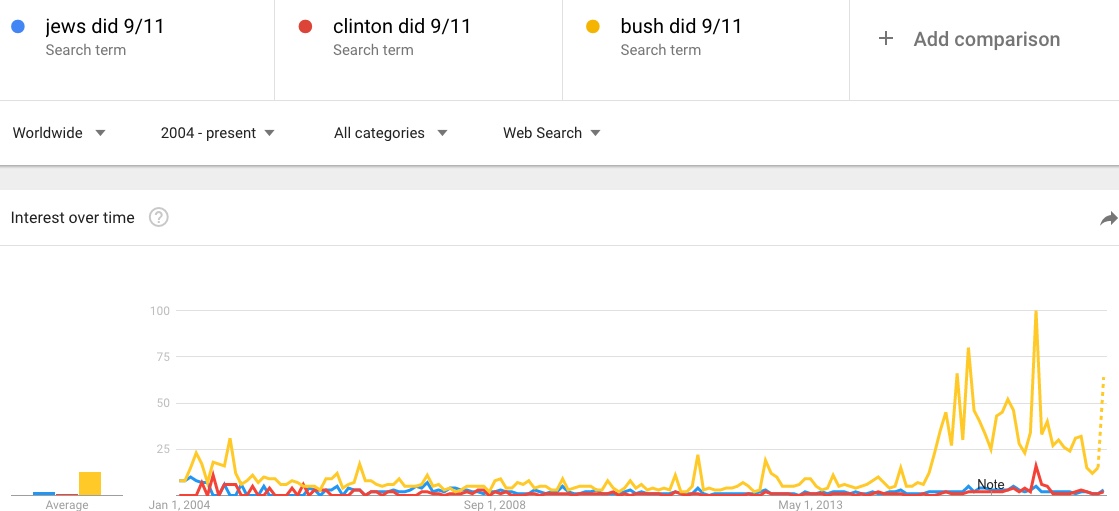Click the Sep 1, 2008 axis label
The width and height of the screenshot is (1119, 511).
[x=495, y=505]
